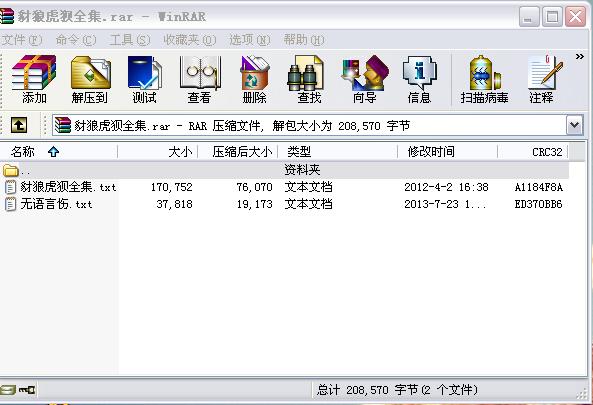Open the 文件(F) menu
Image resolution: width=593 pixels, height=405 pixels.
(x=21, y=40)
